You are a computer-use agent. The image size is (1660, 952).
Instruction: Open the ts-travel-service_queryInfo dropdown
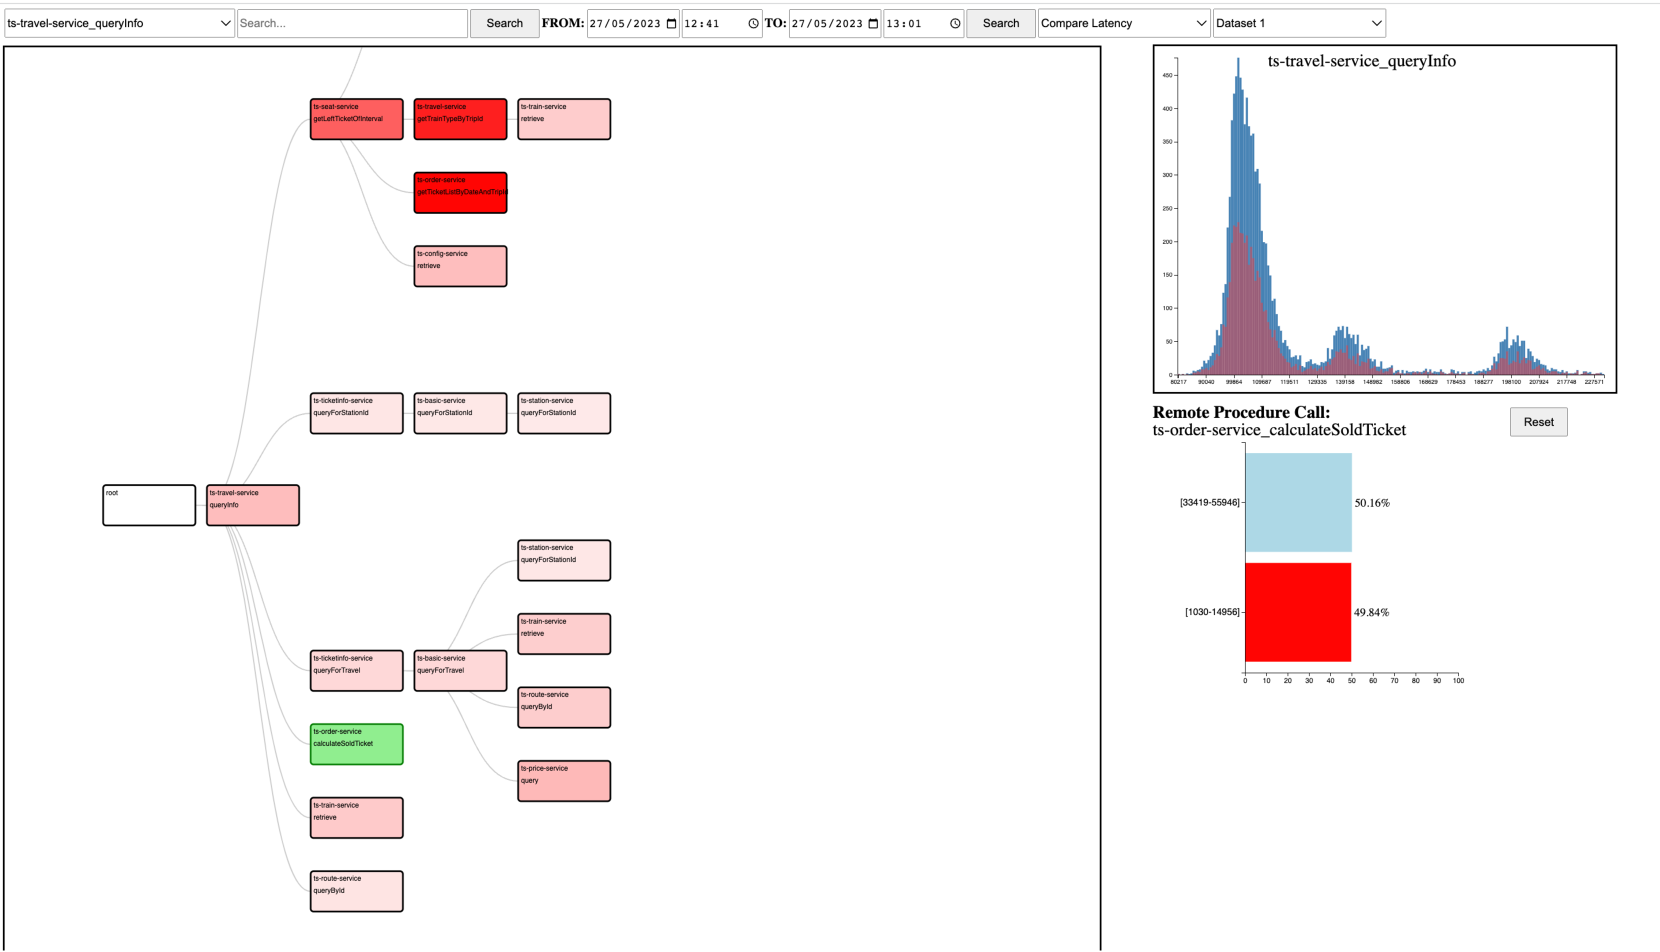119,23
